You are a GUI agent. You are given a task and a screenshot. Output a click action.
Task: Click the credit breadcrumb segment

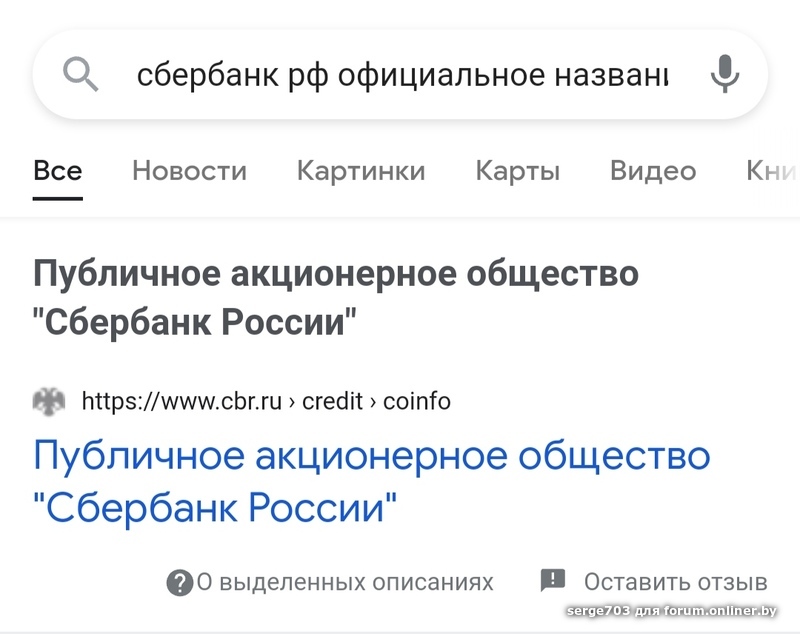333,401
